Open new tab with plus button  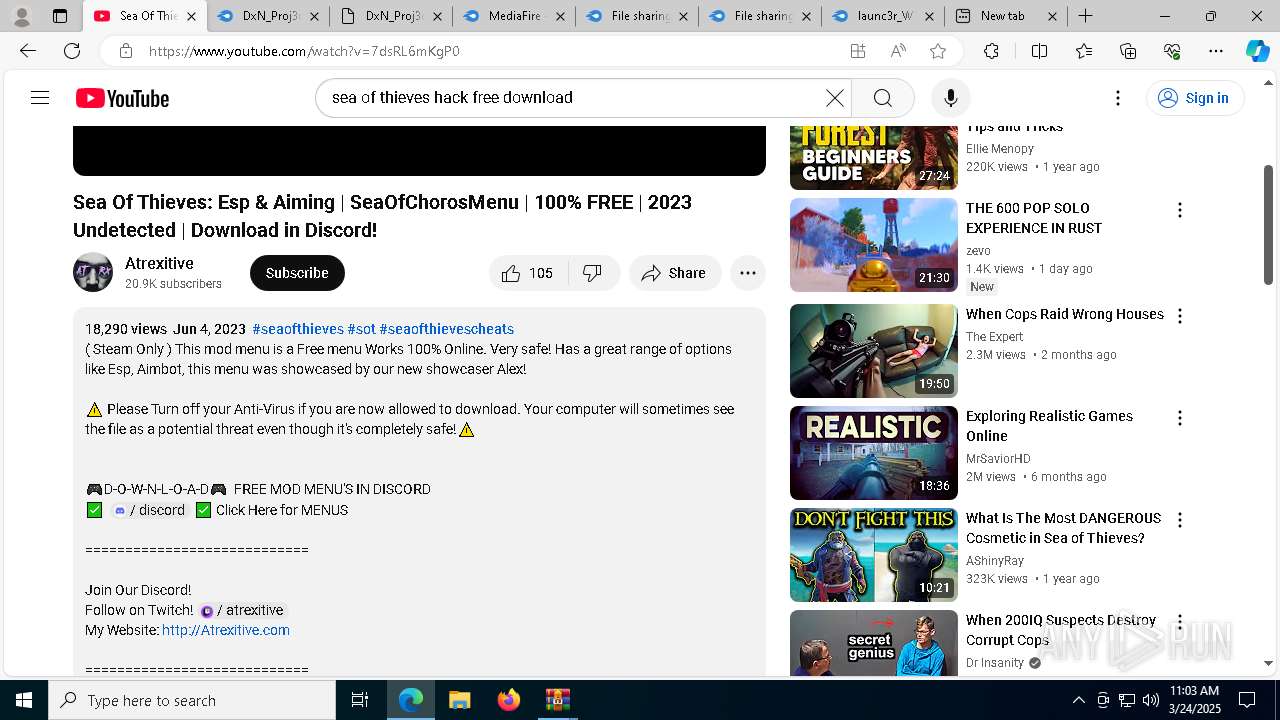(1085, 16)
